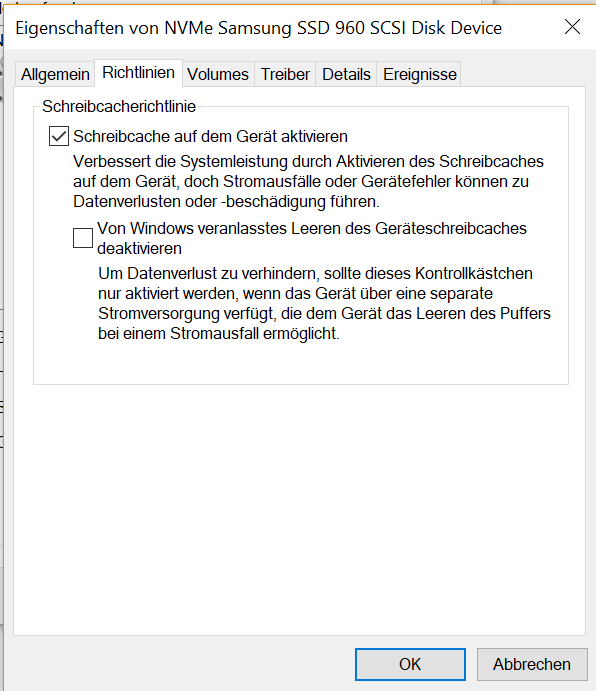Click the 'Verbessert die Systemleistung' description text

(x=308, y=182)
